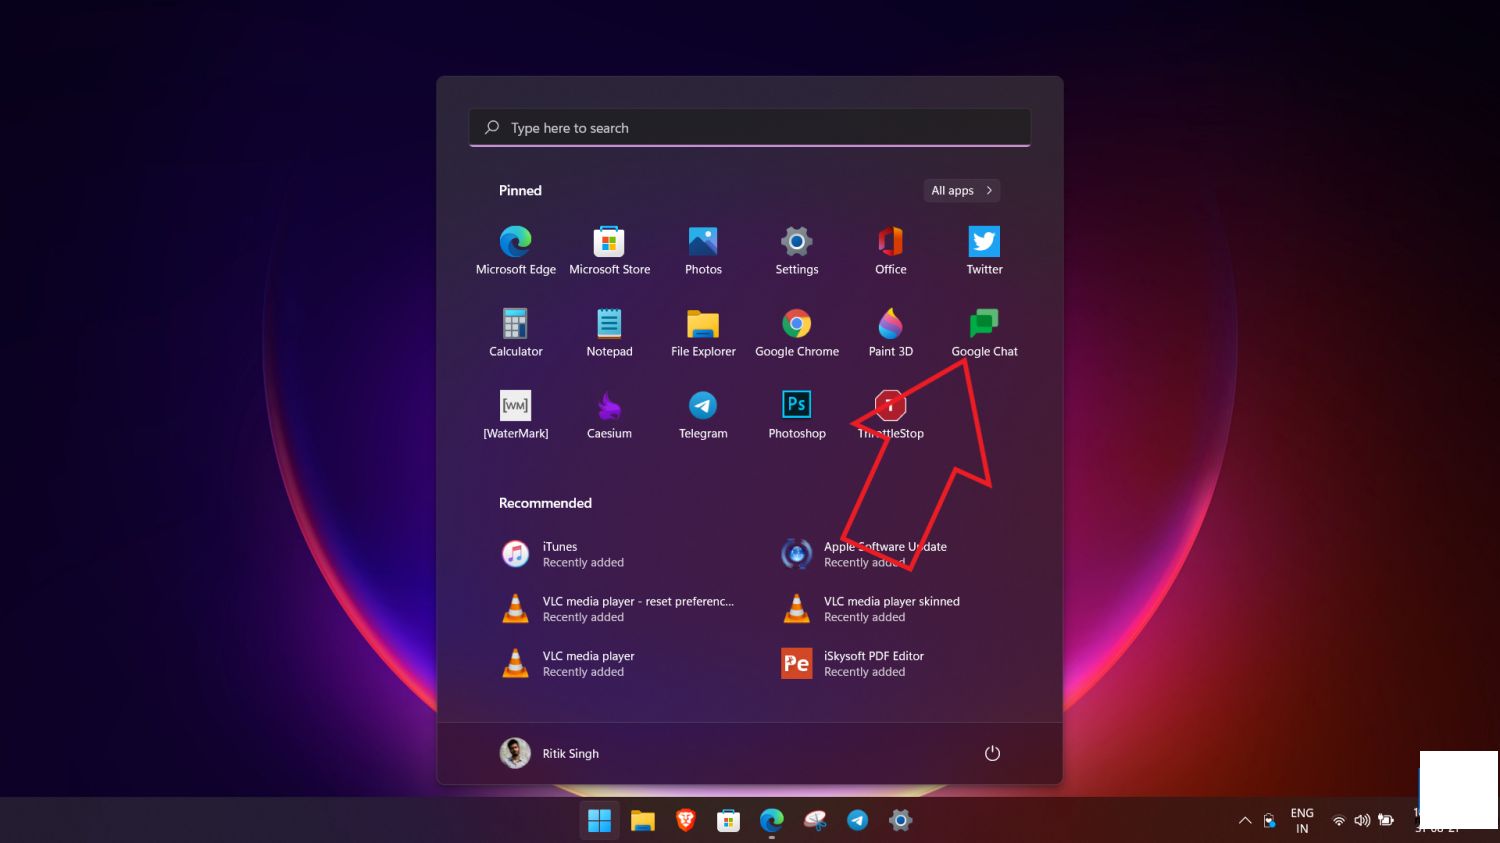Open Notepad from pinned apps
Image resolution: width=1500 pixels, height=843 pixels.
609,333
